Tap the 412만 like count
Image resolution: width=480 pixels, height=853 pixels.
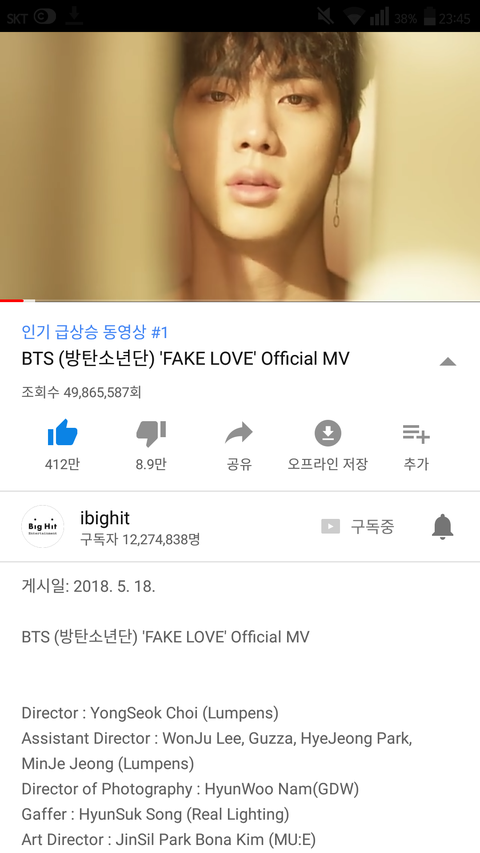tap(62, 464)
